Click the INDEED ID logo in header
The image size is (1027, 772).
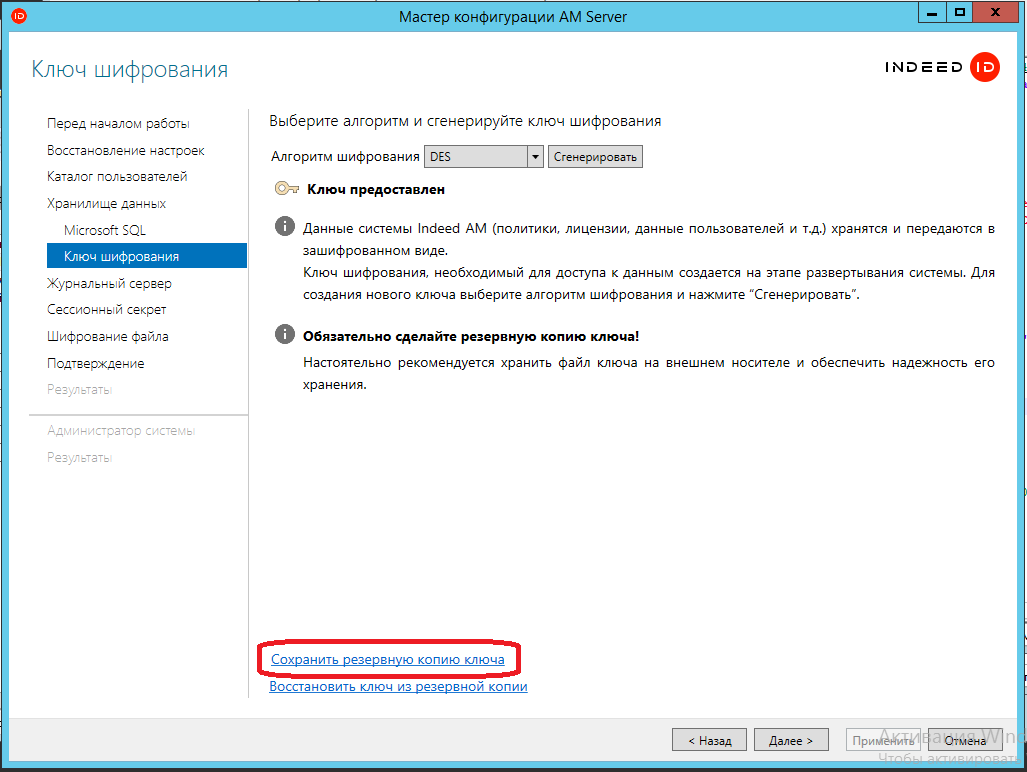click(x=942, y=68)
